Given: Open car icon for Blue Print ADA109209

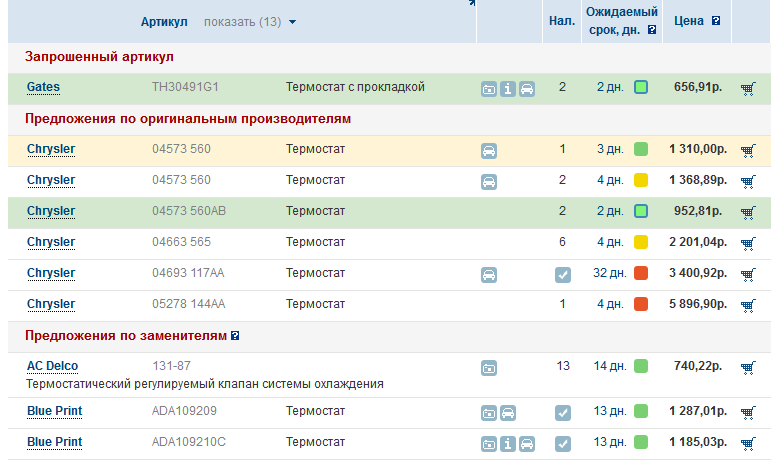Looking at the screenshot, I should [x=508, y=413].
